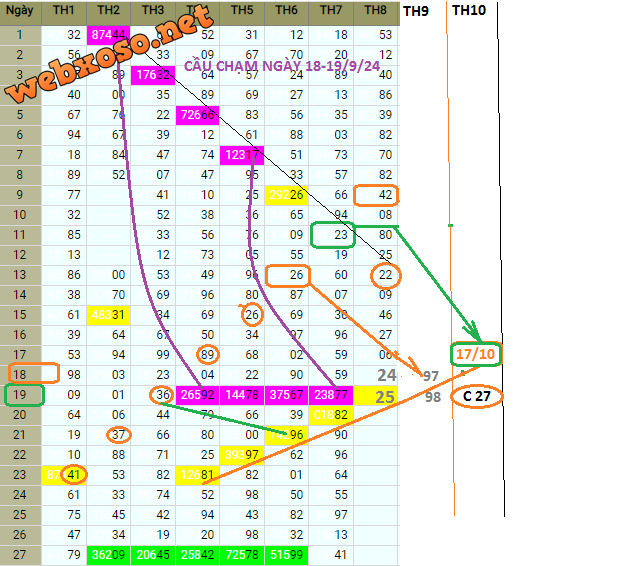Select the Ngày column header

(21, 10)
